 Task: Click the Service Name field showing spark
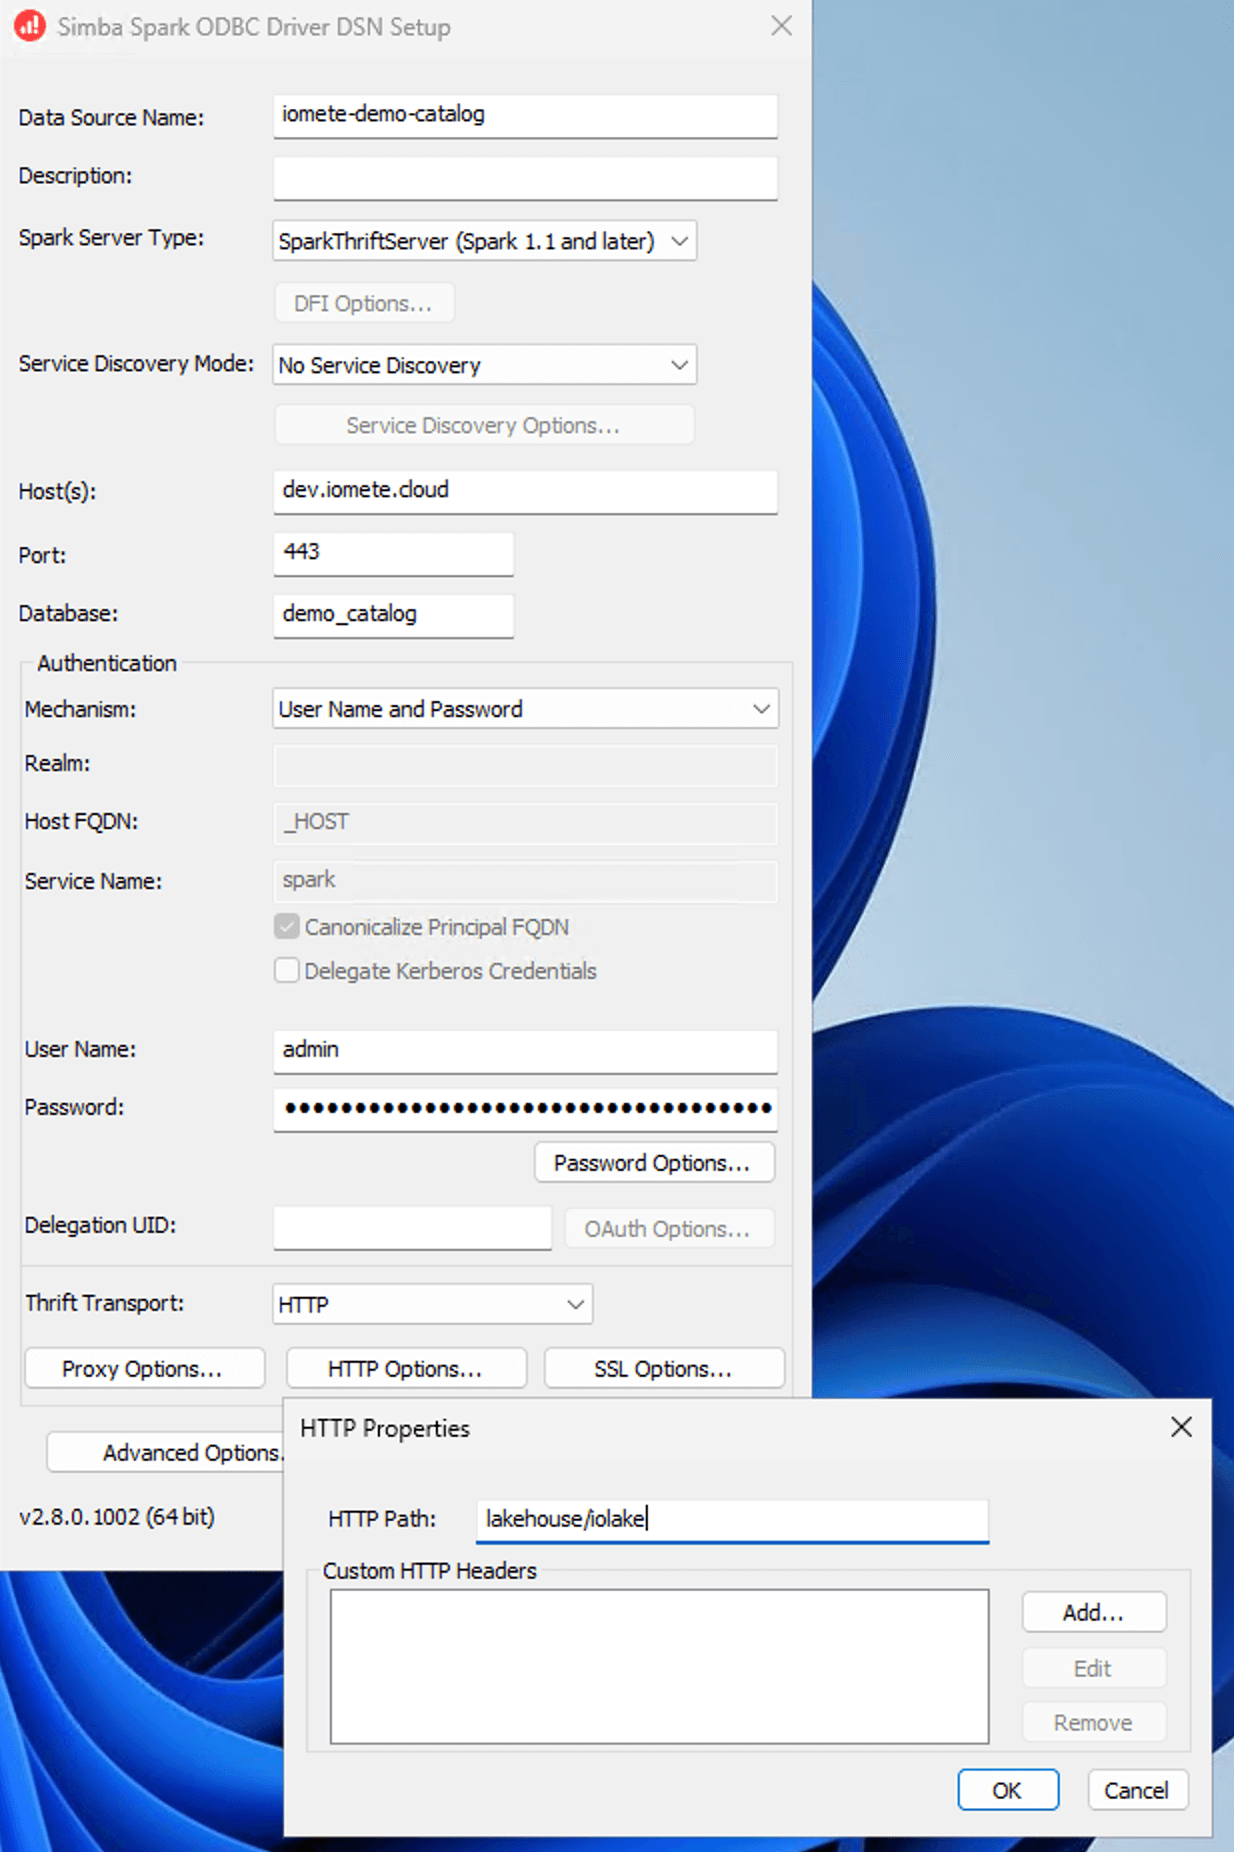(x=525, y=881)
